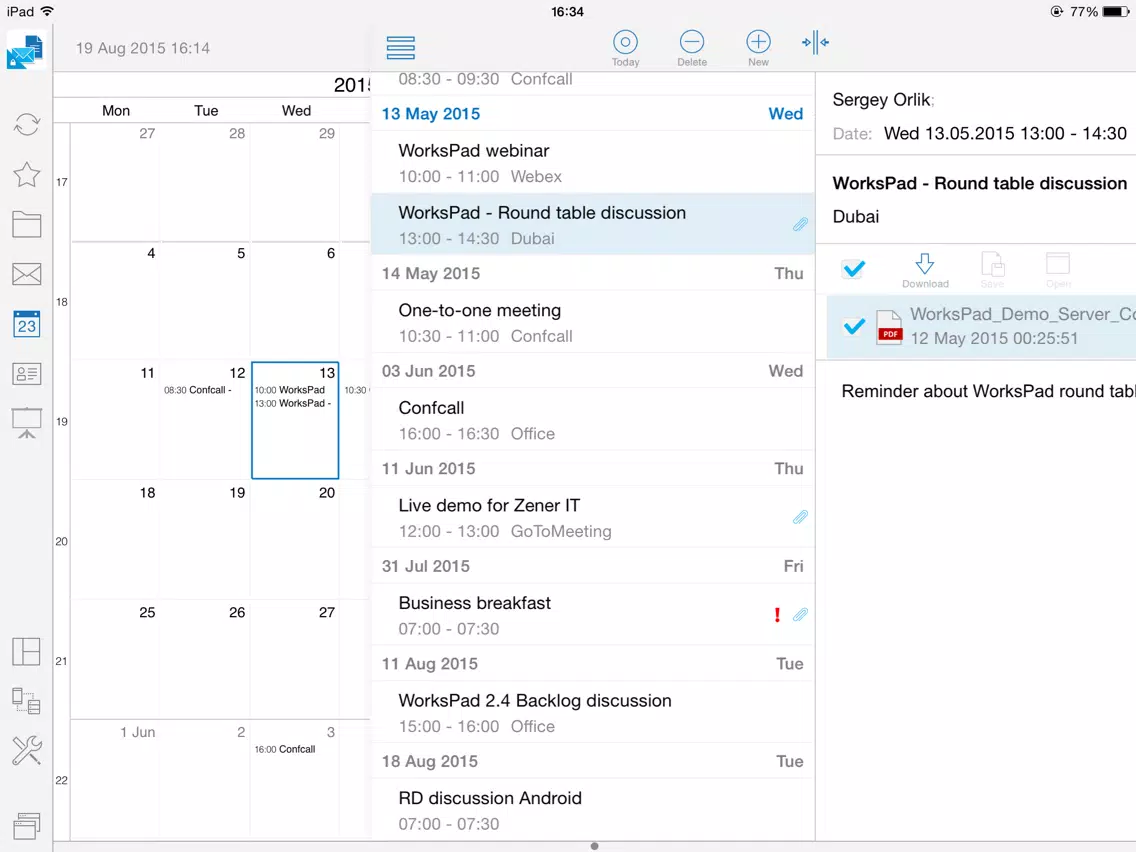The height and width of the screenshot is (852, 1136).
Task: Tap the Today toolbar button
Action: [625, 49]
